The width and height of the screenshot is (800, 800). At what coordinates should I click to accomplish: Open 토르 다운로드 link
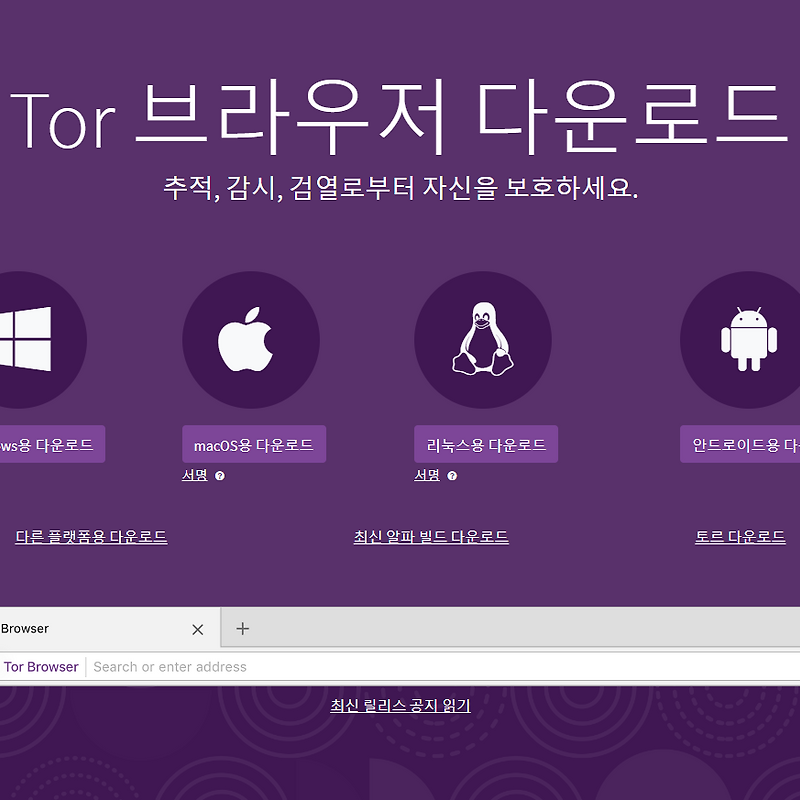pos(740,537)
